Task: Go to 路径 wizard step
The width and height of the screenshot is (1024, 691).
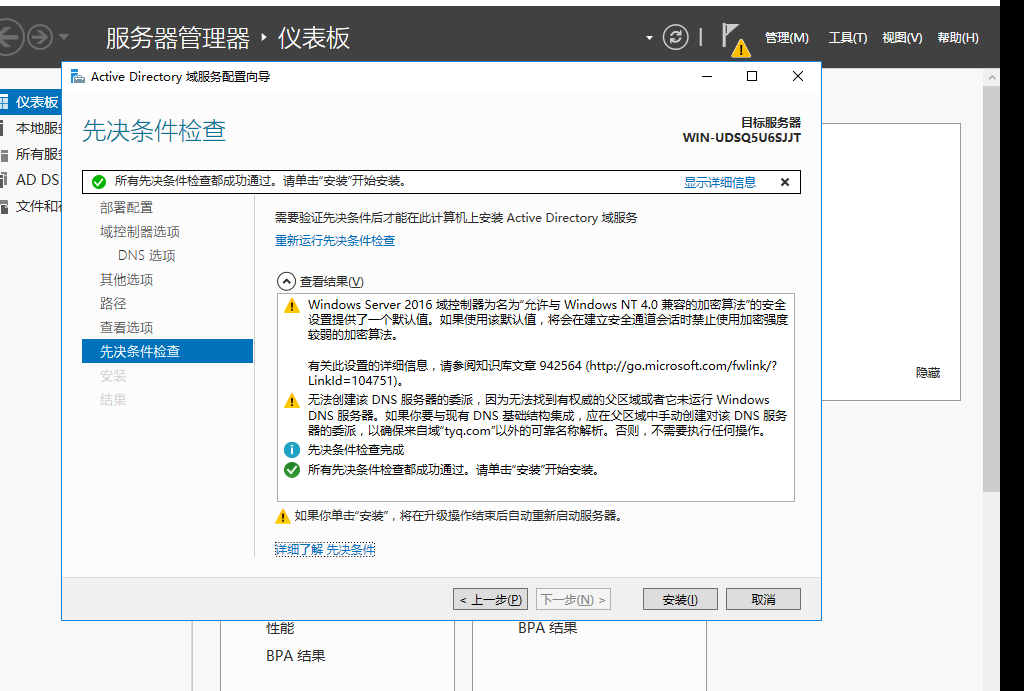Action: tap(113, 304)
